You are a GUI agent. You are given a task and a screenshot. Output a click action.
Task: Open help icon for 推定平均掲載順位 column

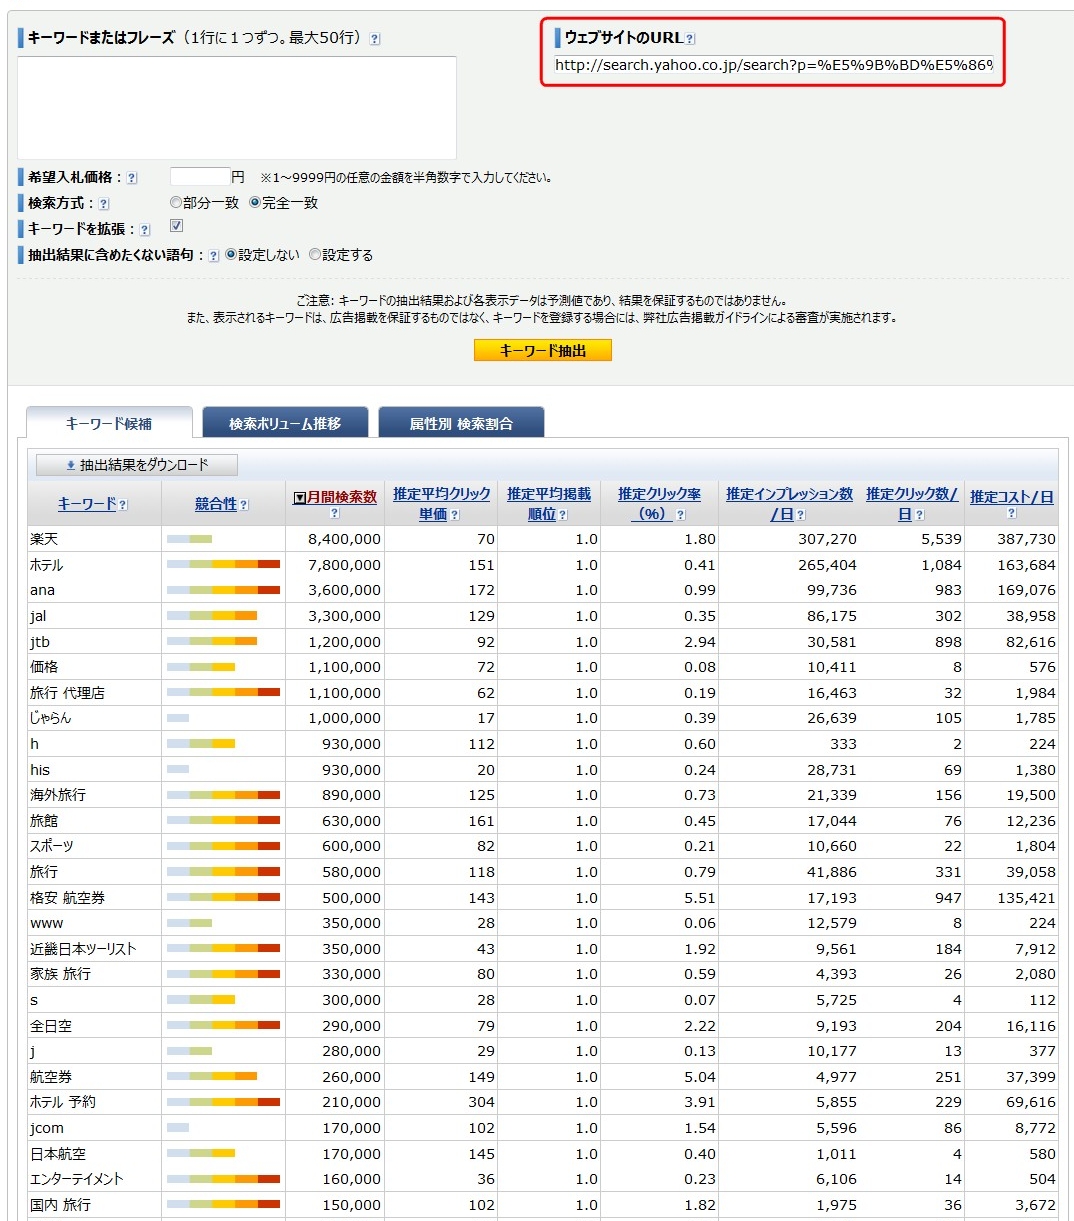pos(562,515)
